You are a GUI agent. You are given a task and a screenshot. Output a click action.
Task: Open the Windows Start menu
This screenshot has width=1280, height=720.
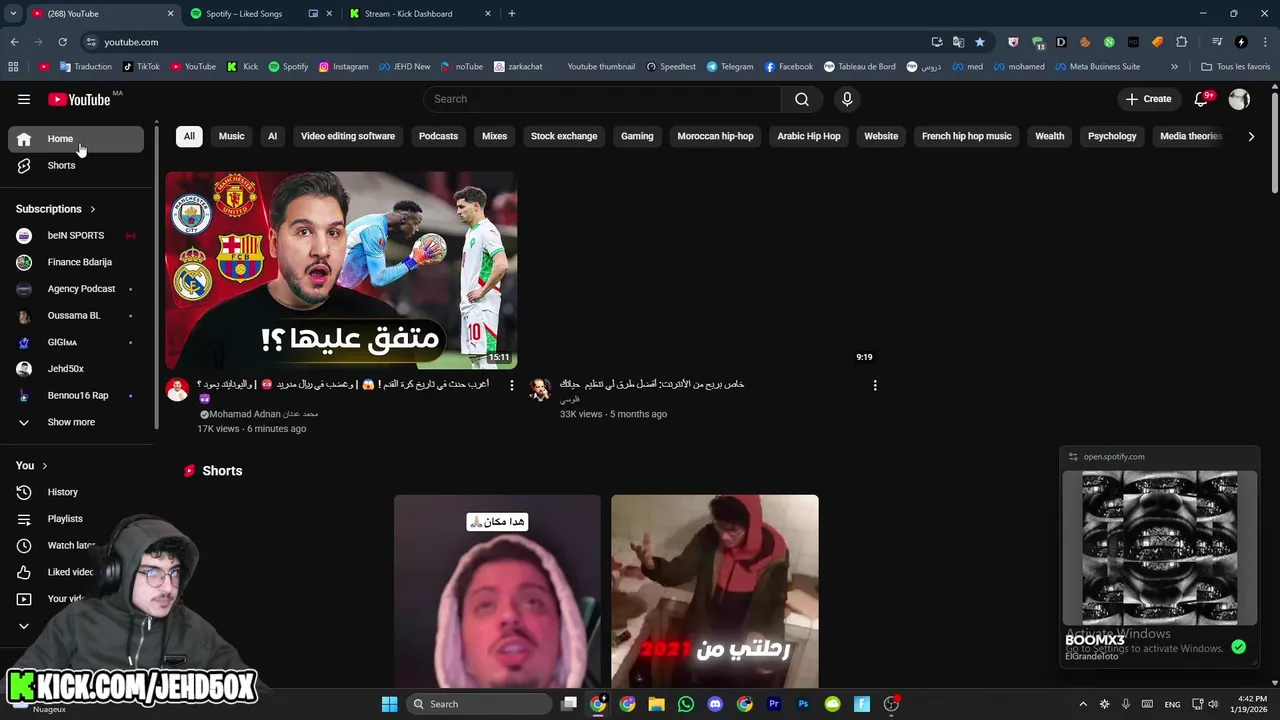pos(389,704)
